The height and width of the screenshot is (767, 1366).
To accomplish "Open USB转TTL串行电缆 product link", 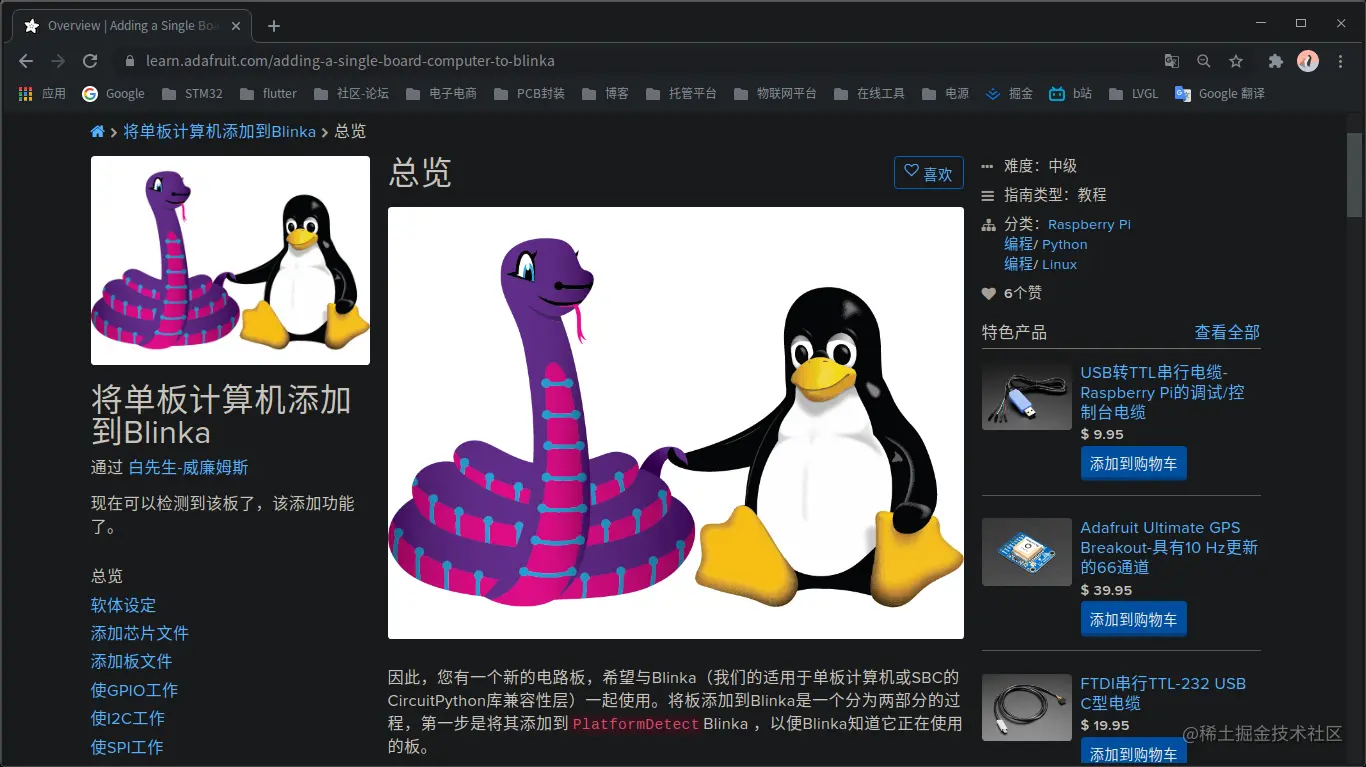I will [x=1162, y=392].
